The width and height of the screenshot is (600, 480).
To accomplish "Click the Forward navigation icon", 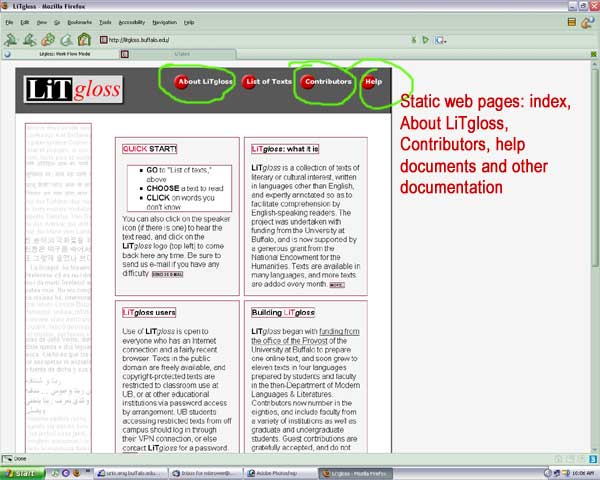I will pos(29,39).
